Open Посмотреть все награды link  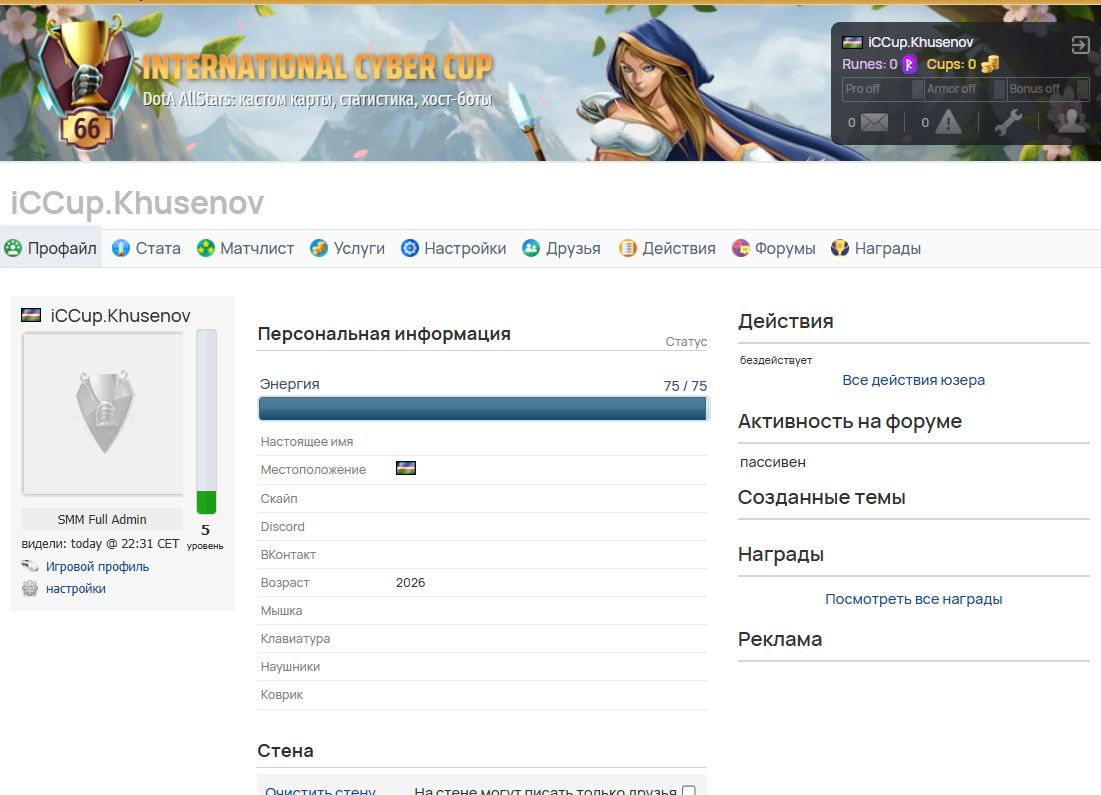(914, 599)
